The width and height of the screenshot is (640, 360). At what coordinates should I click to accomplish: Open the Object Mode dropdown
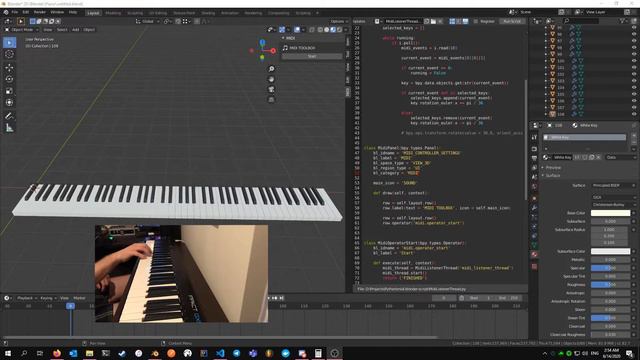coord(22,30)
